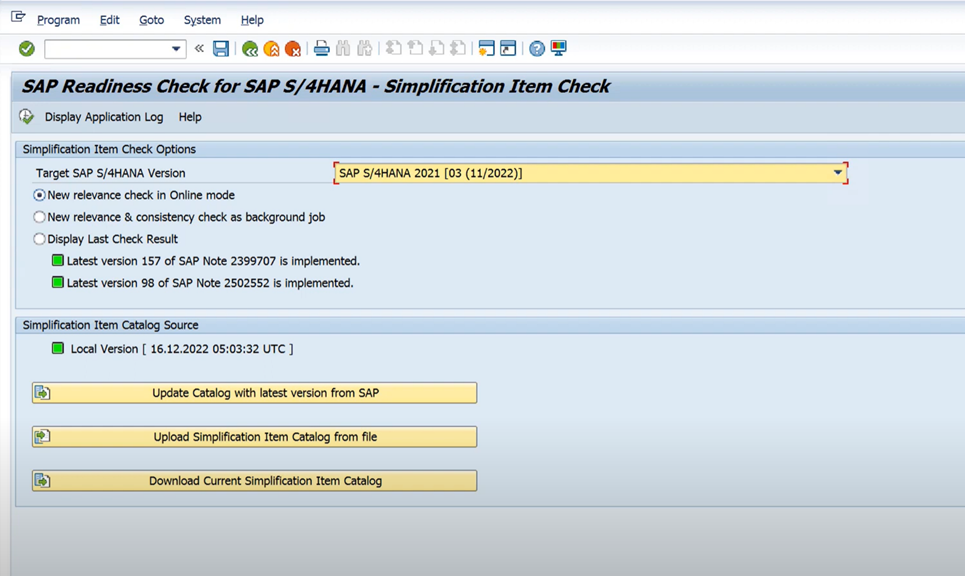965x576 pixels.
Task: Click the Next Page icon
Action: 436,48
